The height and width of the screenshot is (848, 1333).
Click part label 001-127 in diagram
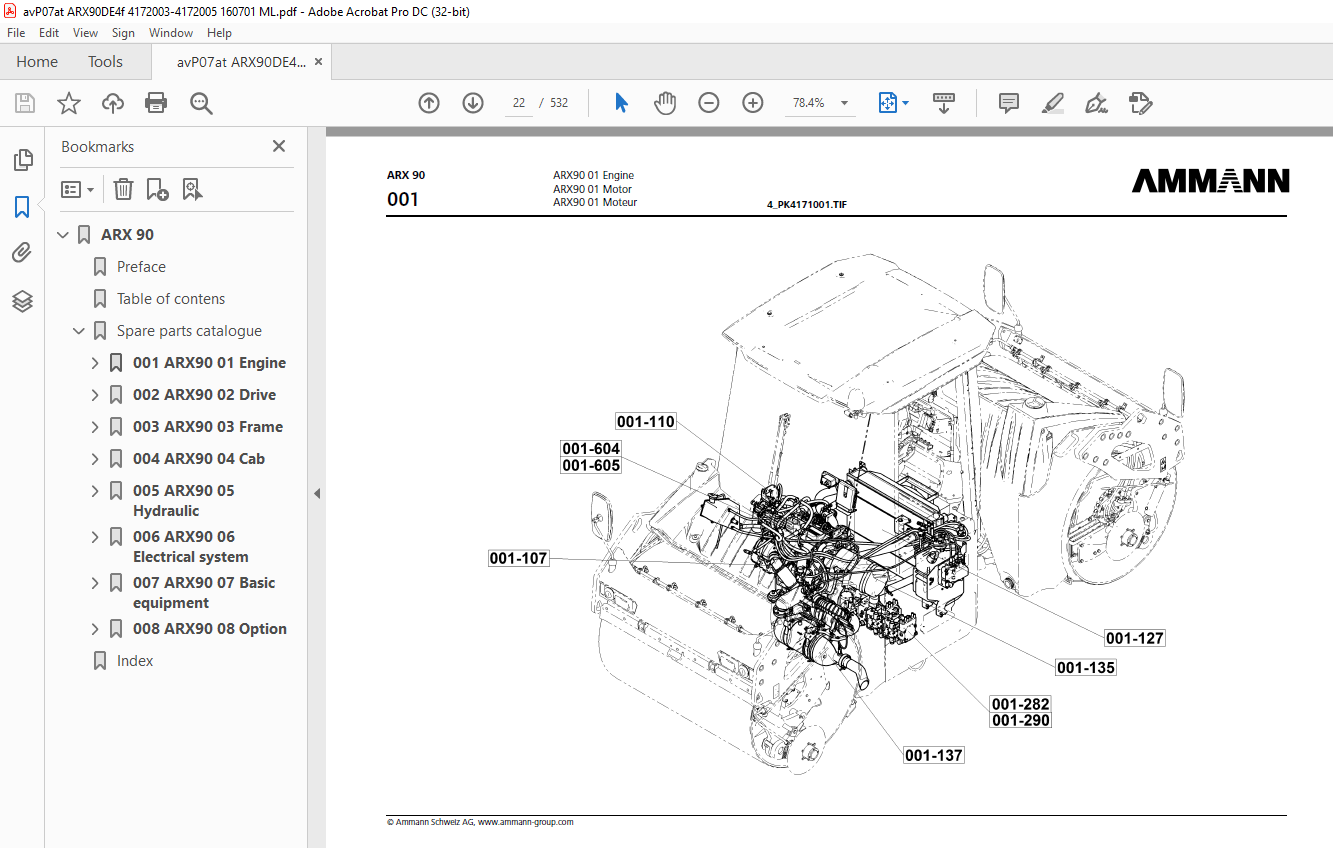[x=1135, y=638]
